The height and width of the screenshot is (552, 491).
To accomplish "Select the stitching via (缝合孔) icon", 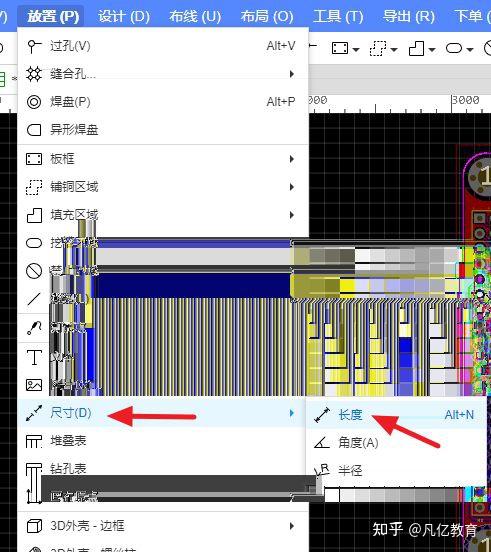I will click(x=34, y=74).
